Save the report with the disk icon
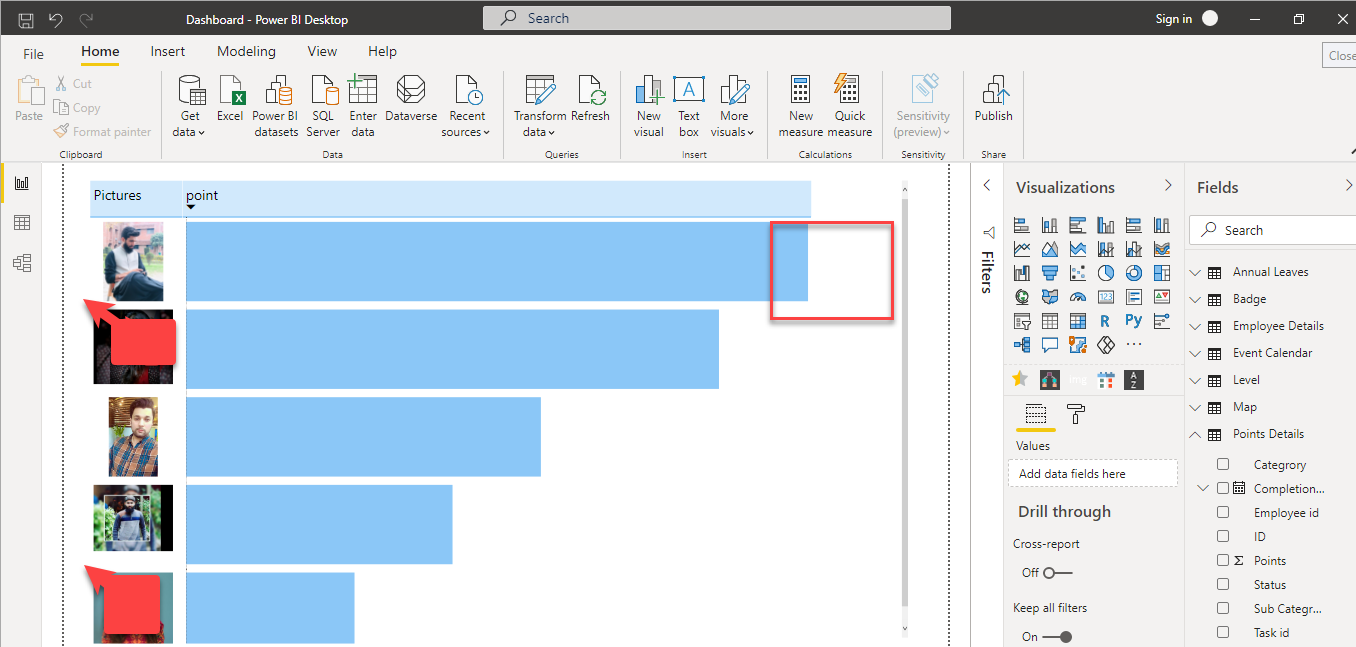The width and height of the screenshot is (1356, 647). 26,19
